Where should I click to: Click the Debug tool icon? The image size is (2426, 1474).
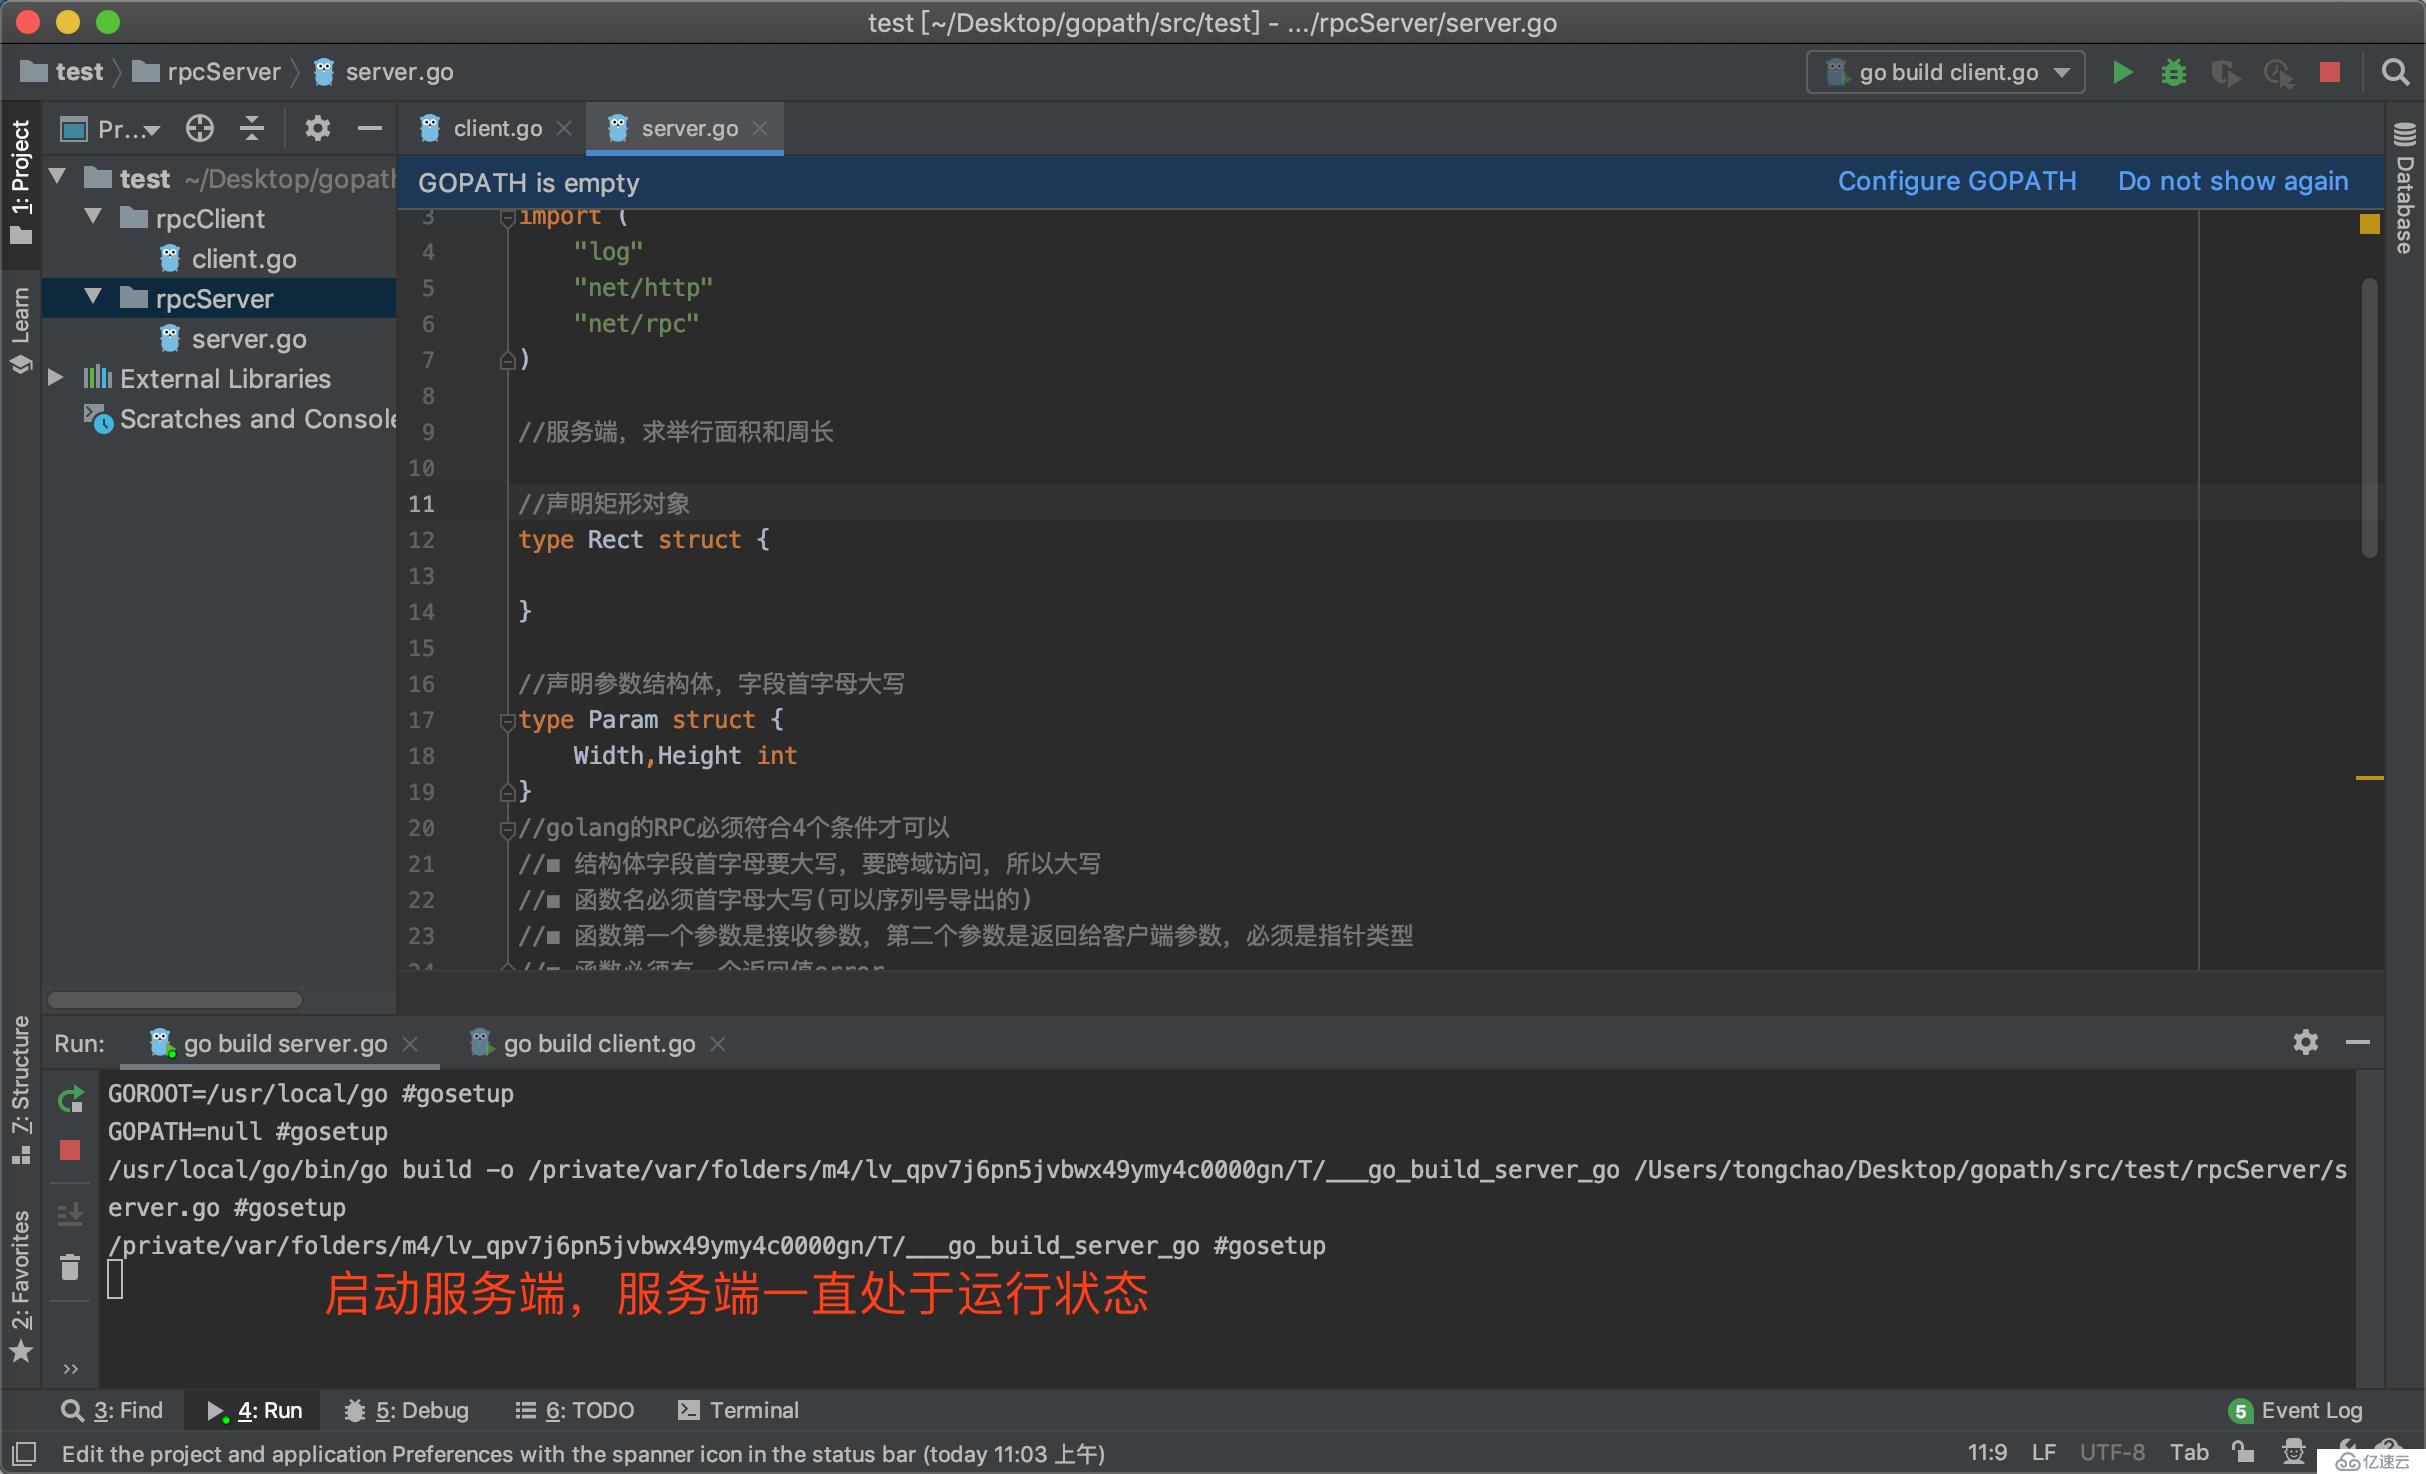2173,71
